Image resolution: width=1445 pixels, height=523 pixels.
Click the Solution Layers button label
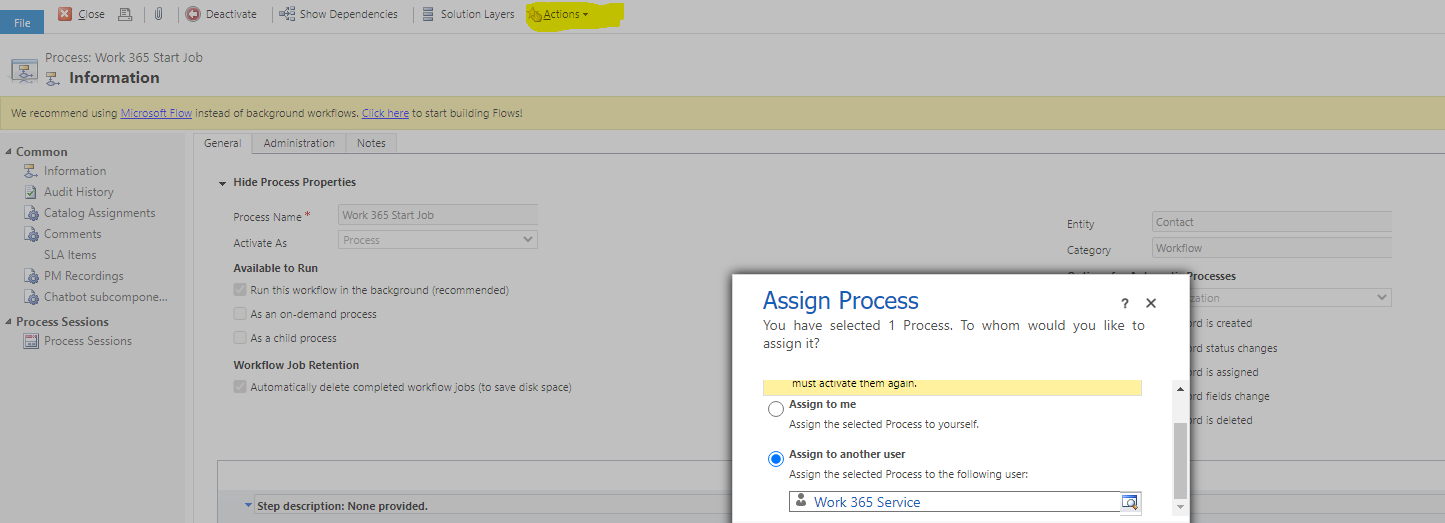click(x=477, y=14)
